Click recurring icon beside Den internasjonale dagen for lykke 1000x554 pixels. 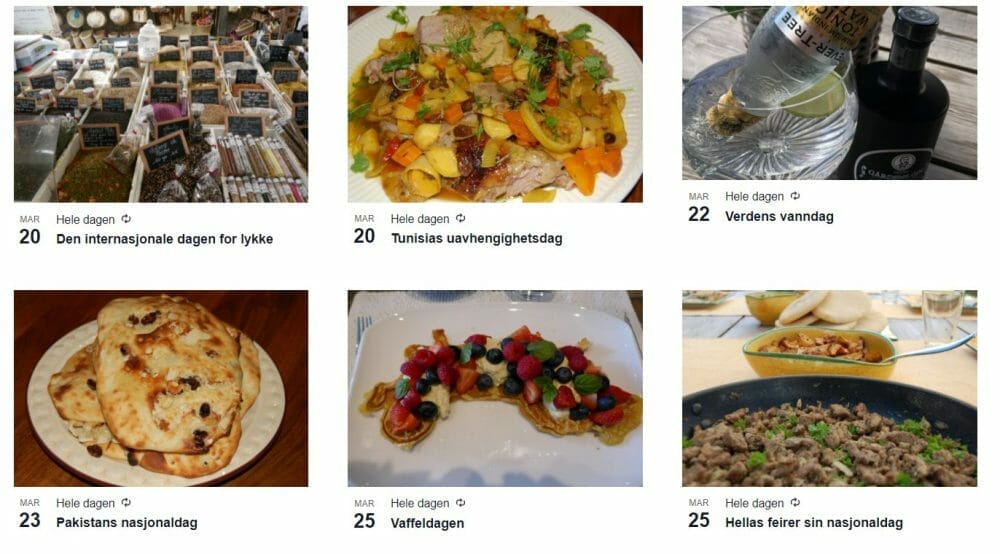[x=126, y=219]
